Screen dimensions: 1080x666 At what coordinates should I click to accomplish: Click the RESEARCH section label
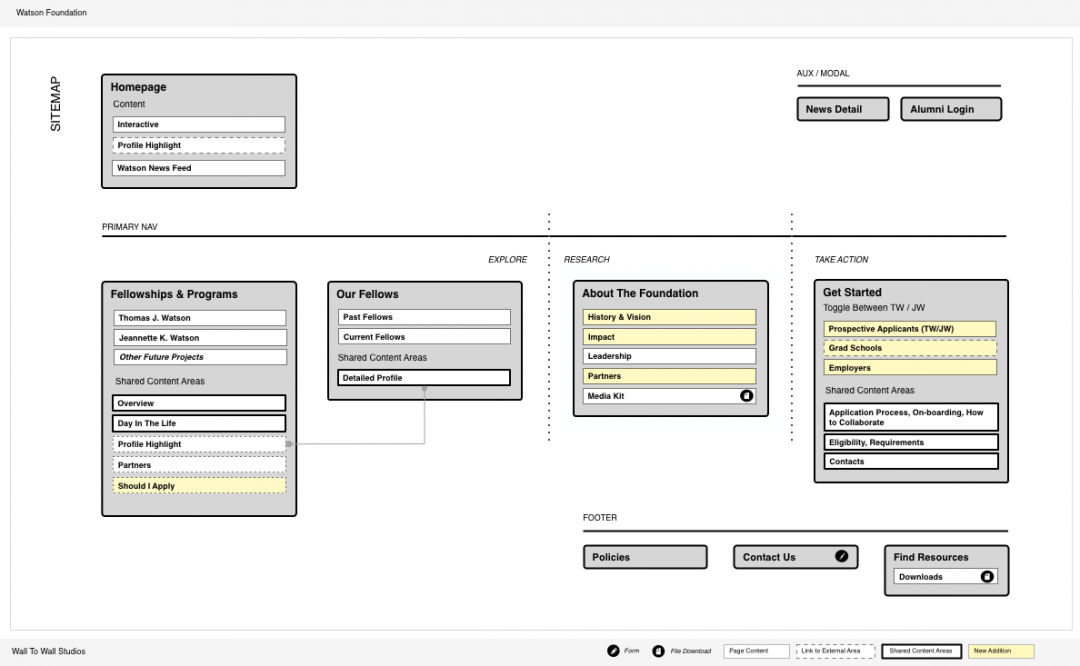click(587, 260)
